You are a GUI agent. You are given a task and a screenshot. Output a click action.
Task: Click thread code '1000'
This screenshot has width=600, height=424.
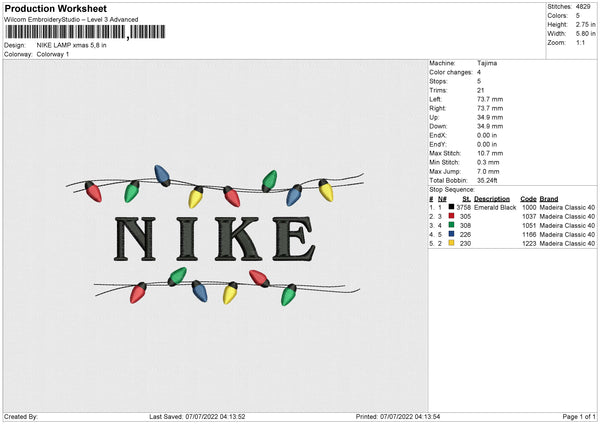coord(529,207)
